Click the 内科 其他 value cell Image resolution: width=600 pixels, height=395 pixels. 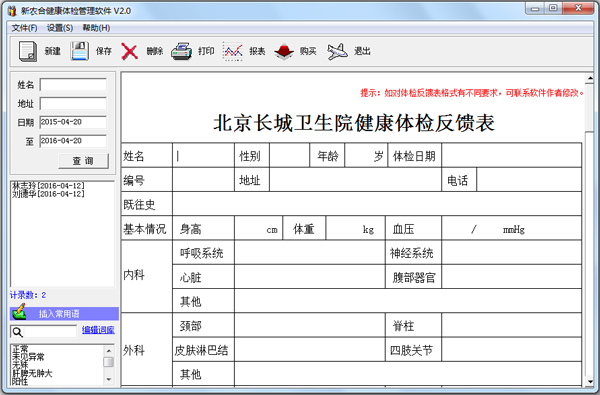(x=408, y=301)
